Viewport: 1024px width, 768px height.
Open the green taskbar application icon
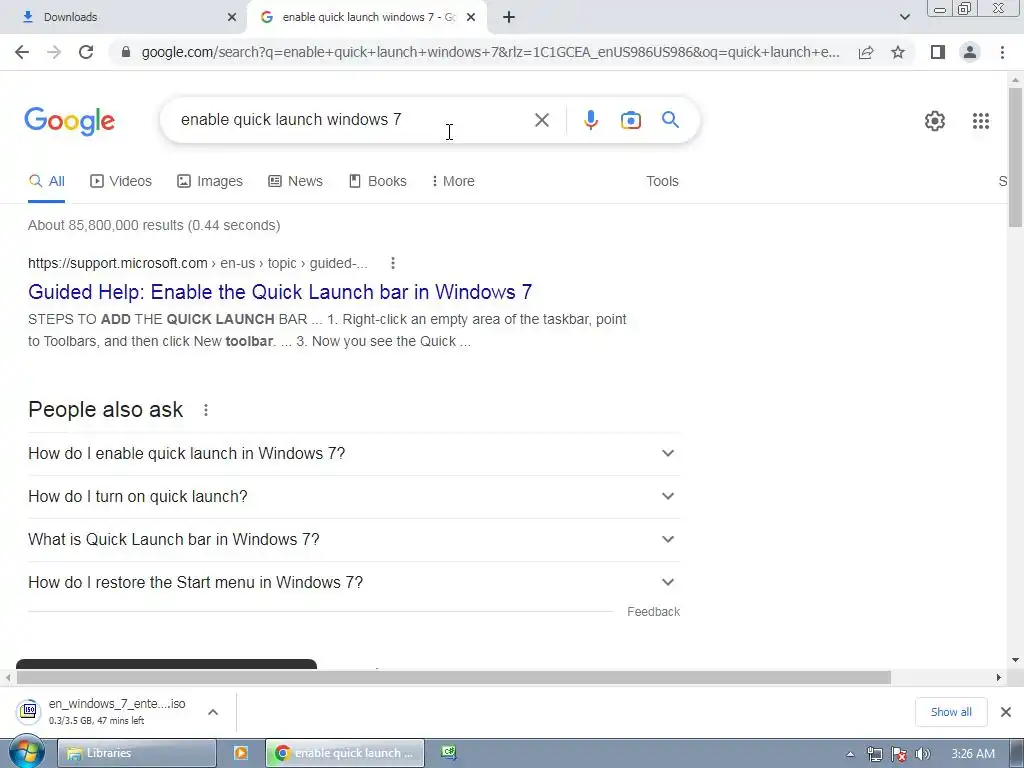[x=449, y=753]
